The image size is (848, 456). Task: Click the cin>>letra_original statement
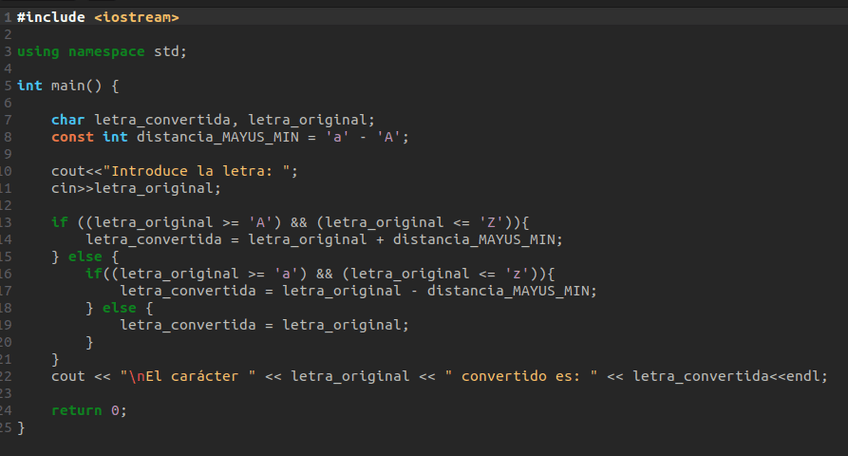coord(136,188)
